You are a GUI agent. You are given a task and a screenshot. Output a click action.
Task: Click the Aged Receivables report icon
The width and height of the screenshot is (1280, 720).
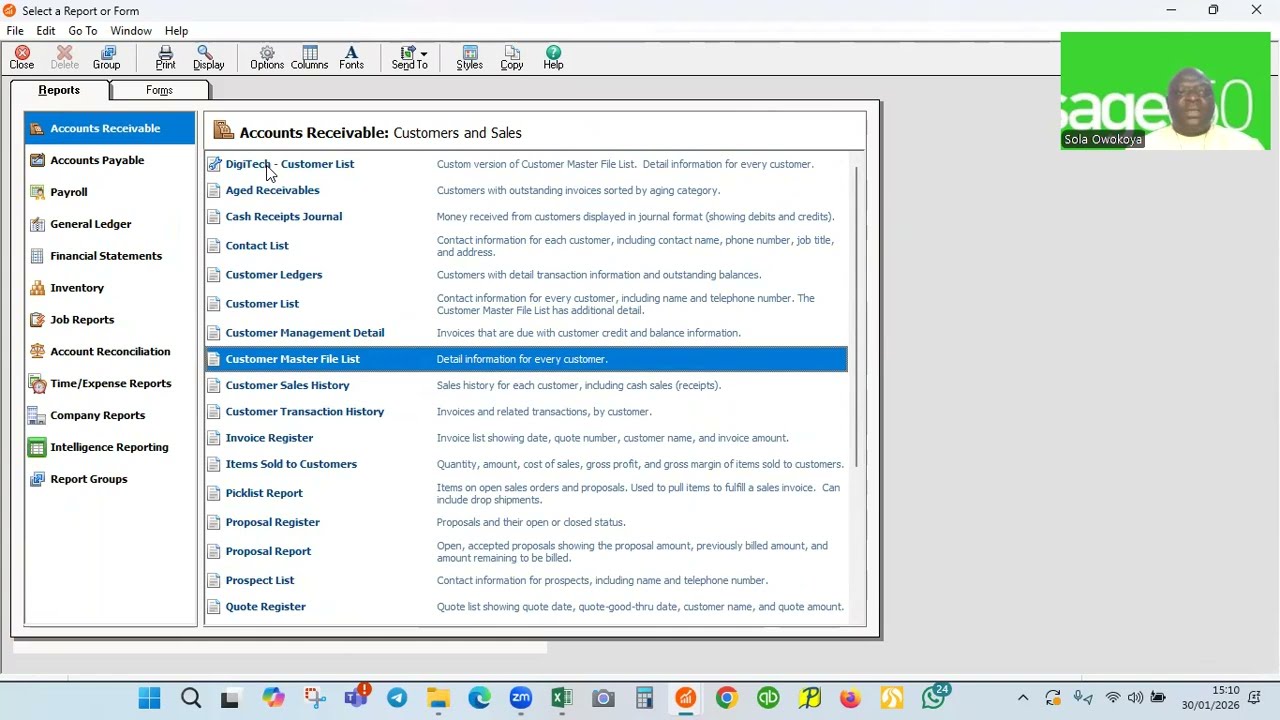(x=214, y=190)
